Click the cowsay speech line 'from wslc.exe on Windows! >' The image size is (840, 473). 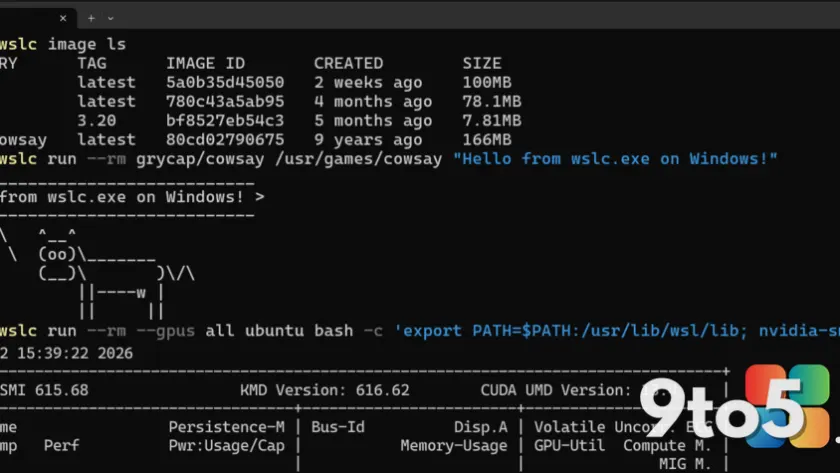pyautogui.click(x=132, y=197)
